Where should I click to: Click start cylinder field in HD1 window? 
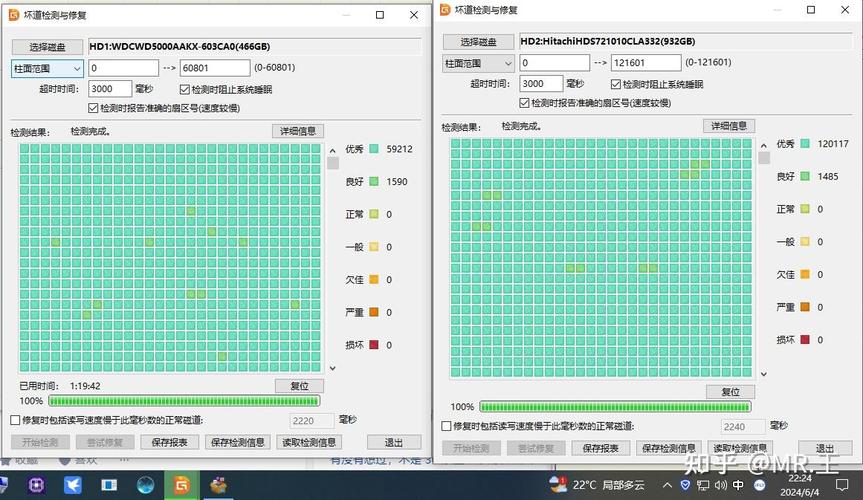tap(123, 68)
